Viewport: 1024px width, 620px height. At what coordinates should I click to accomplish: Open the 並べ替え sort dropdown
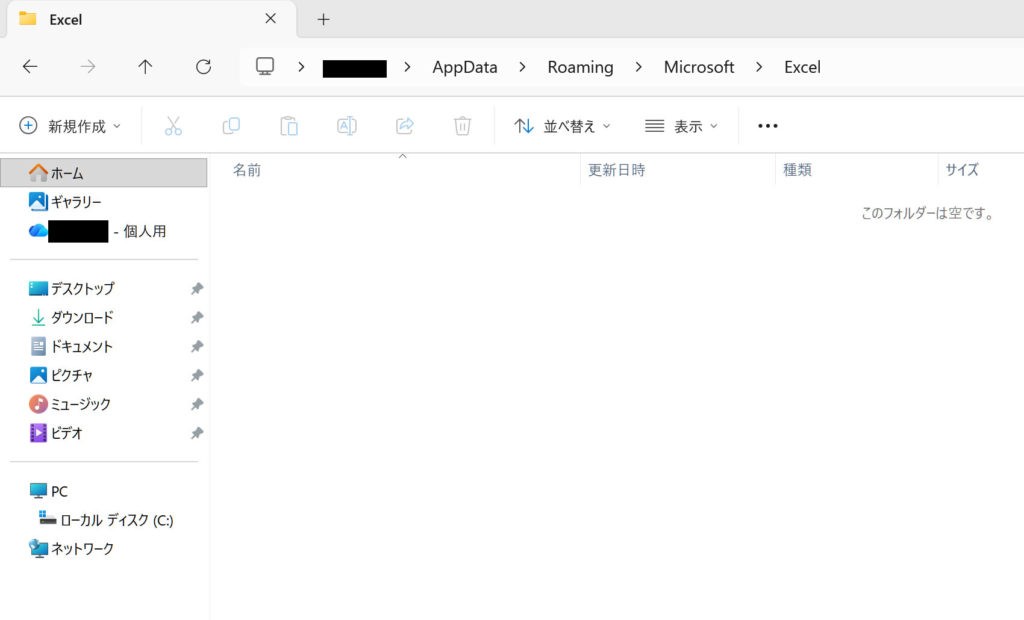(562, 126)
